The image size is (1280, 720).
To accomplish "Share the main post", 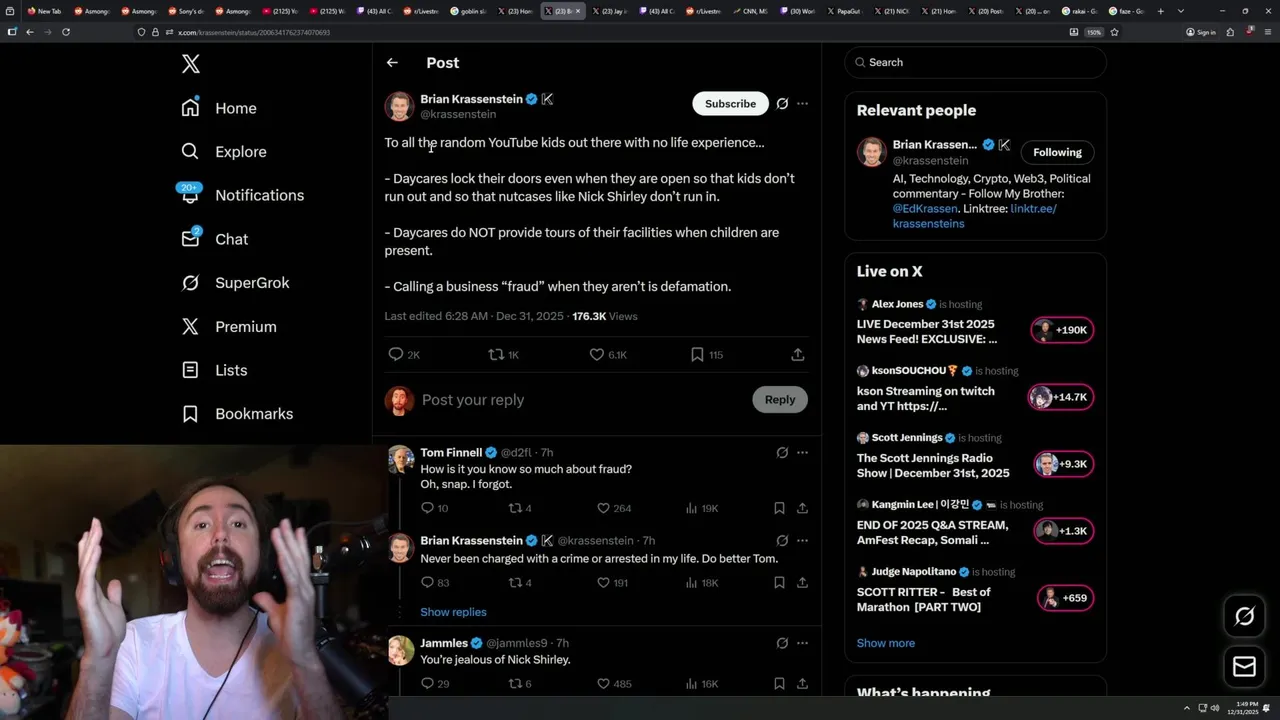I will [797, 354].
